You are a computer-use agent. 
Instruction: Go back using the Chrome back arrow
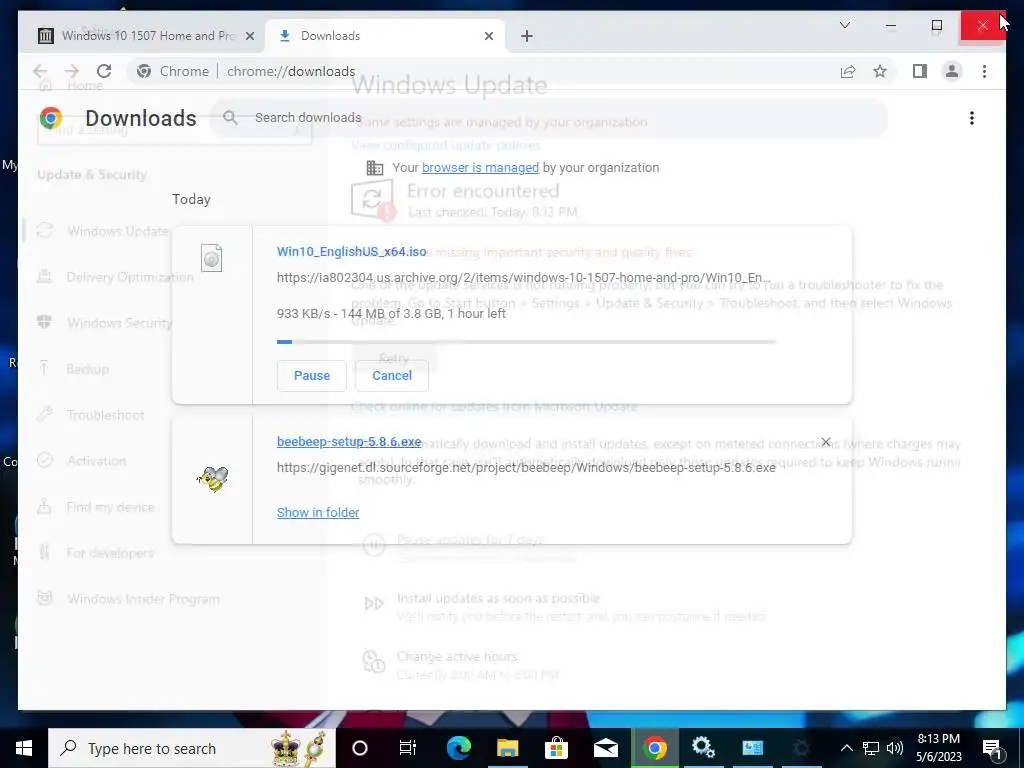40,71
